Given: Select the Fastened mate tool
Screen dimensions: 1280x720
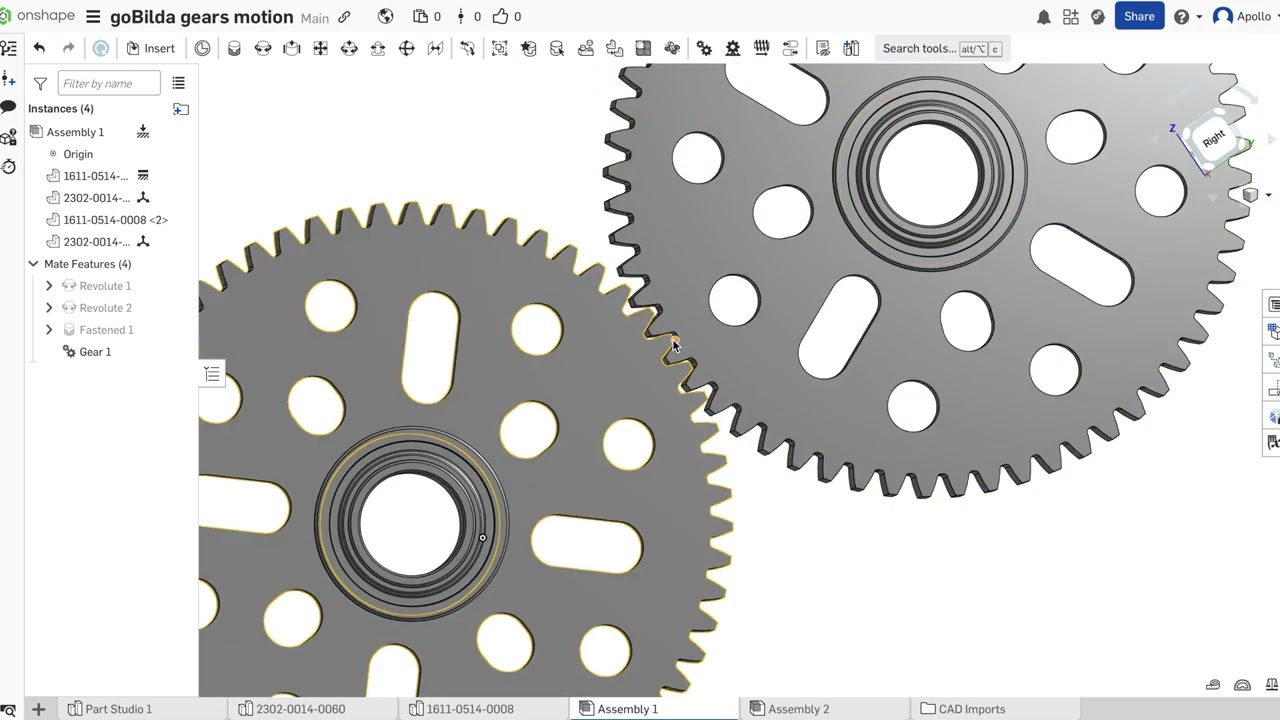Looking at the screenshot, I should [234, 48].
